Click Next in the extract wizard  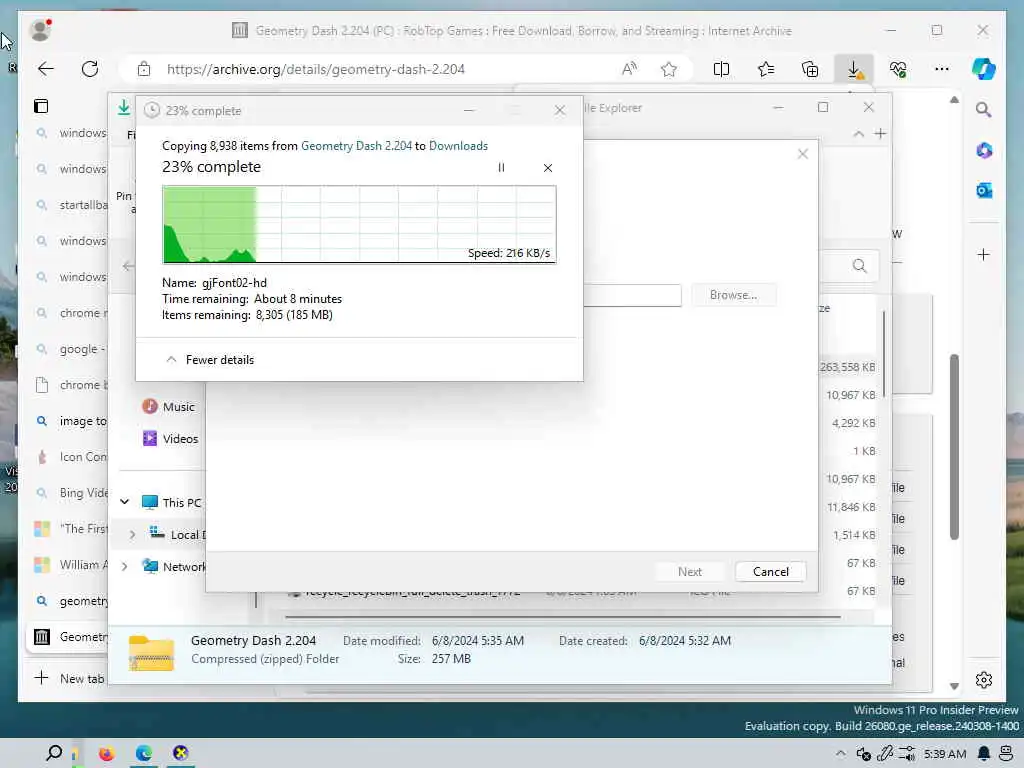click(x=690, y=571)
